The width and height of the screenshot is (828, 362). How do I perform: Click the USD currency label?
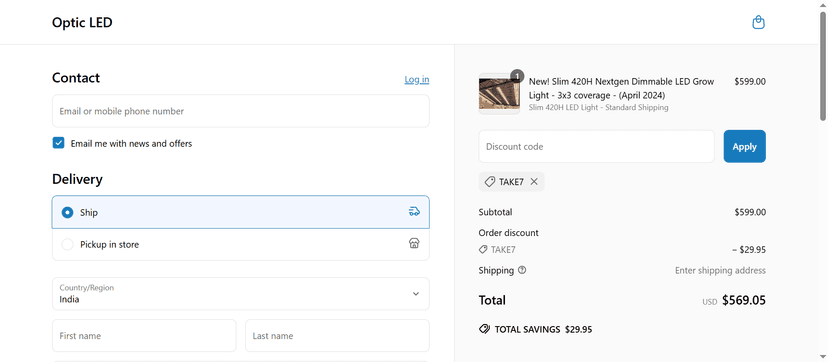click(x=710, y=302)
